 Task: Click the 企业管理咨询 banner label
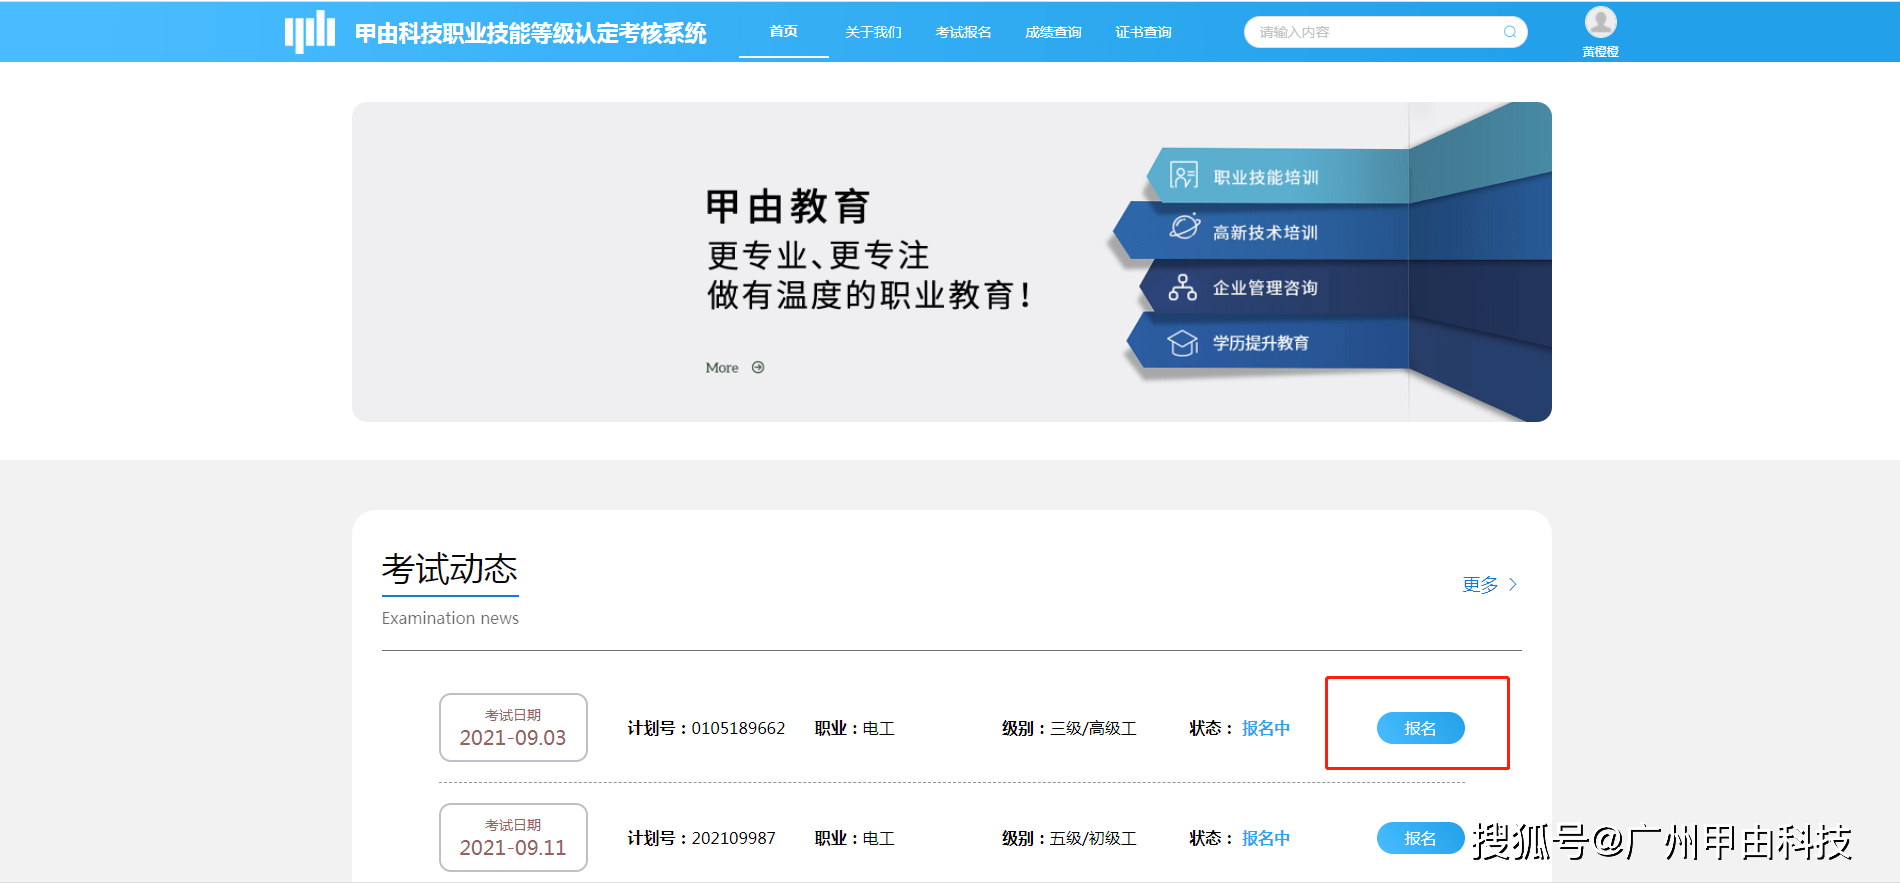tap(1265, 288)
